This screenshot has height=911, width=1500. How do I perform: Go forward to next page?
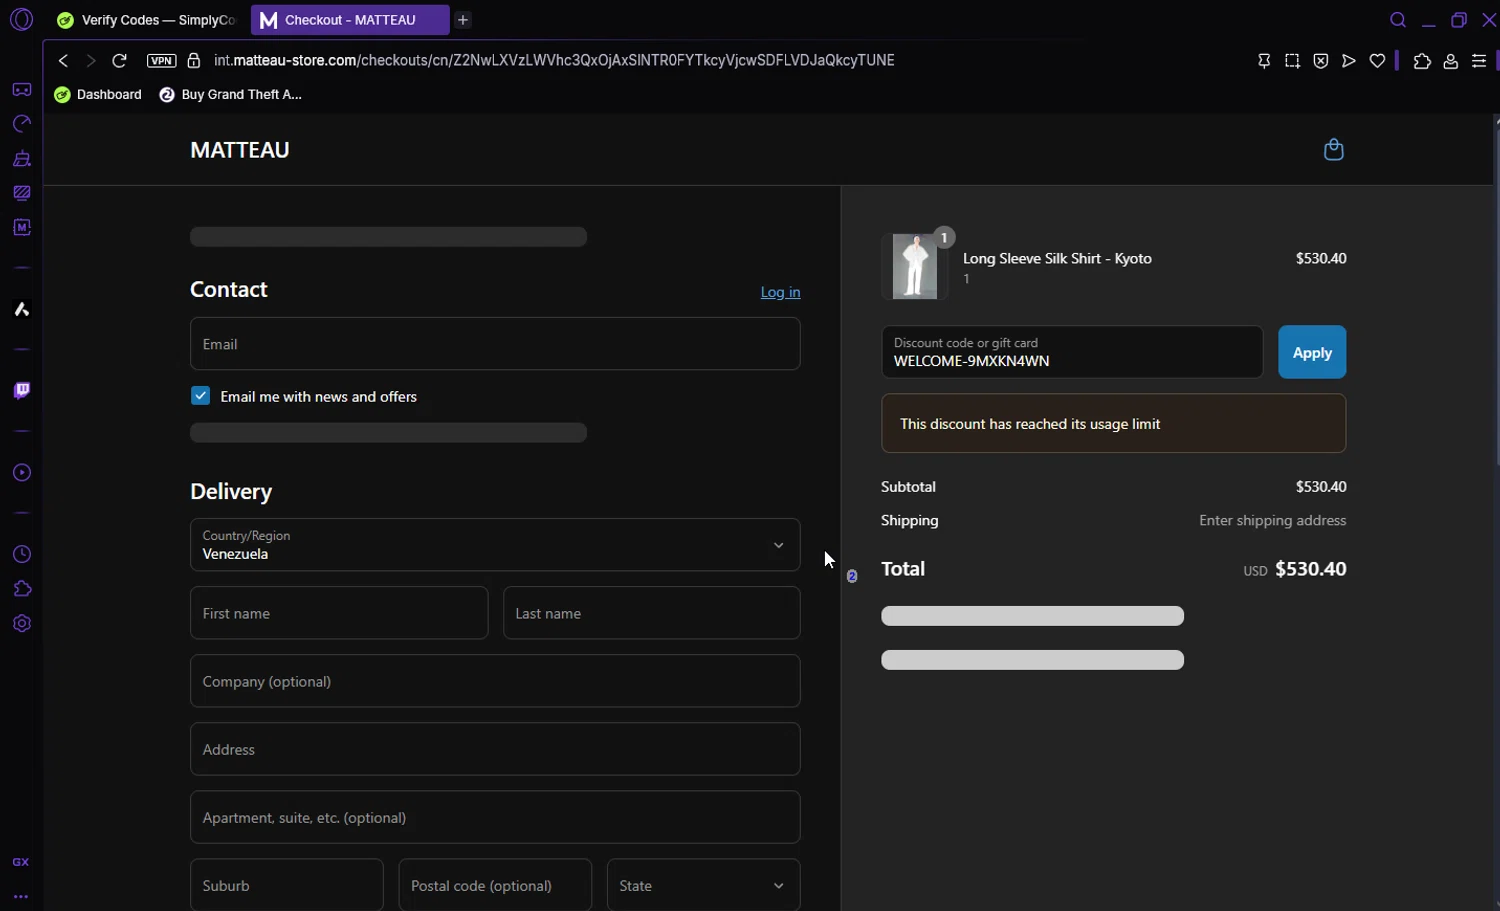pyautogui.click(x=91, y=61)
